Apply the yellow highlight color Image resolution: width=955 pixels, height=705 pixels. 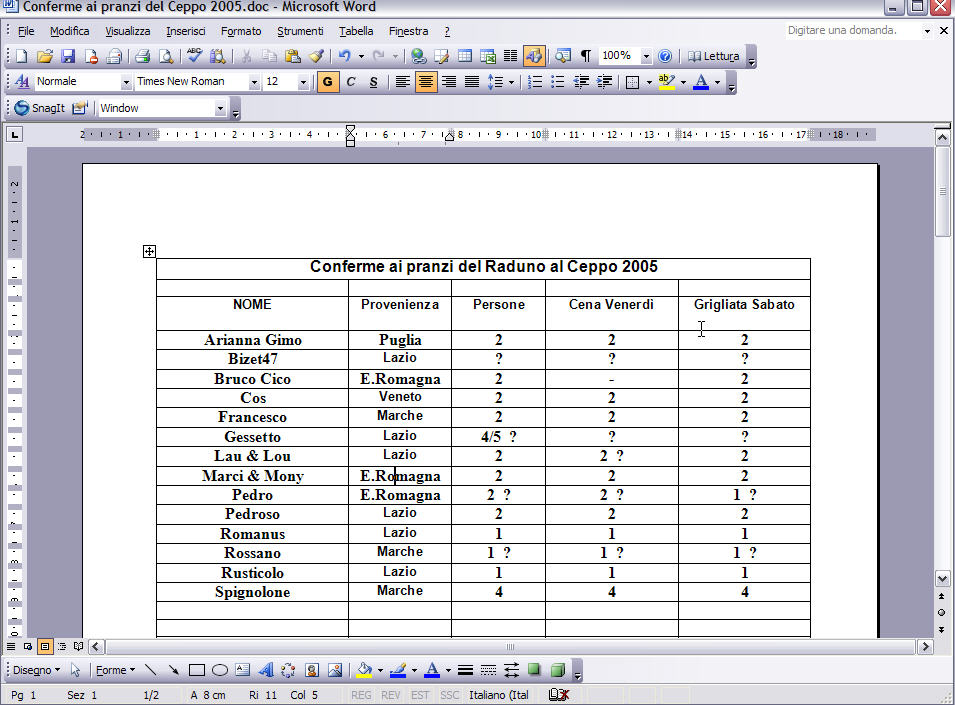coord(666,82)
